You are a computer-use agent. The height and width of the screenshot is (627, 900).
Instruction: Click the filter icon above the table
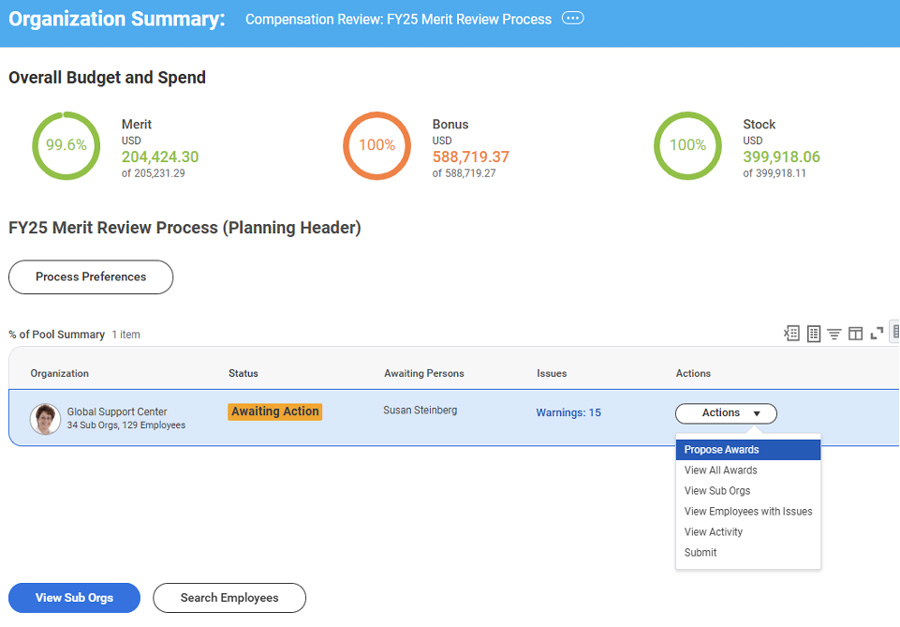(834, 334)
